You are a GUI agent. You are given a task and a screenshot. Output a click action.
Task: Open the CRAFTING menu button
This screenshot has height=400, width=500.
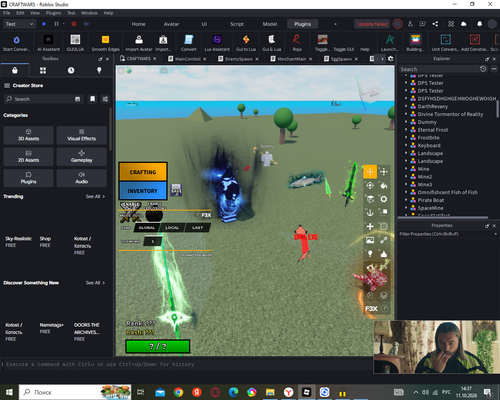[143, 172]
